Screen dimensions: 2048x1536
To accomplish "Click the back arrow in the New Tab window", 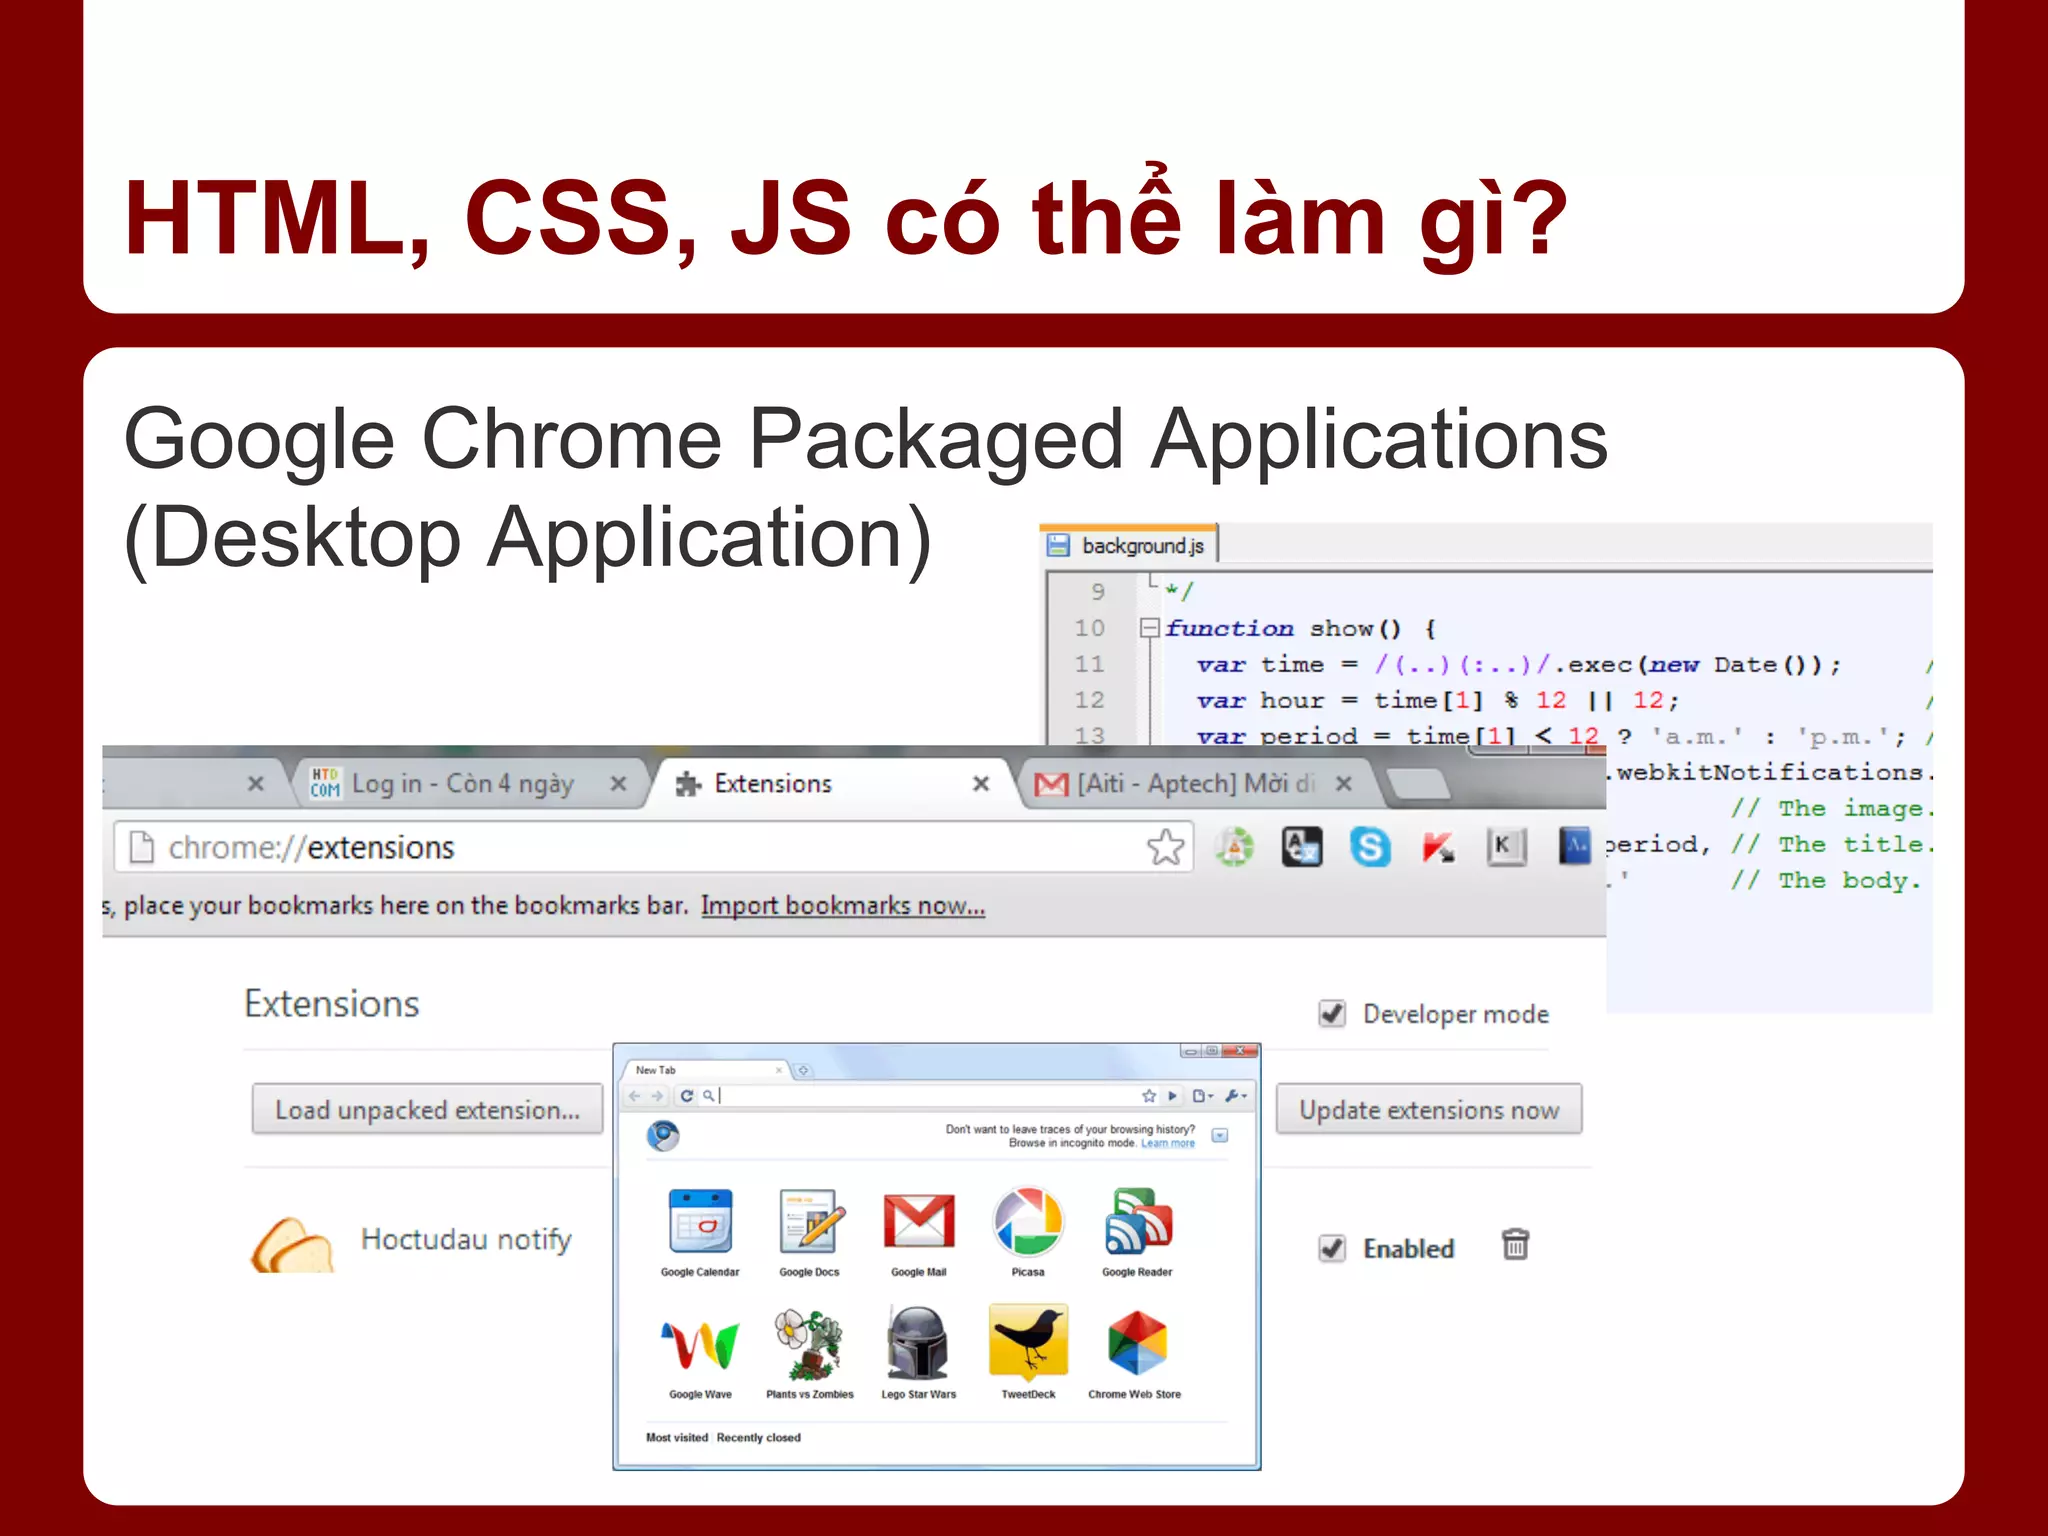I will pos(634,1096).
